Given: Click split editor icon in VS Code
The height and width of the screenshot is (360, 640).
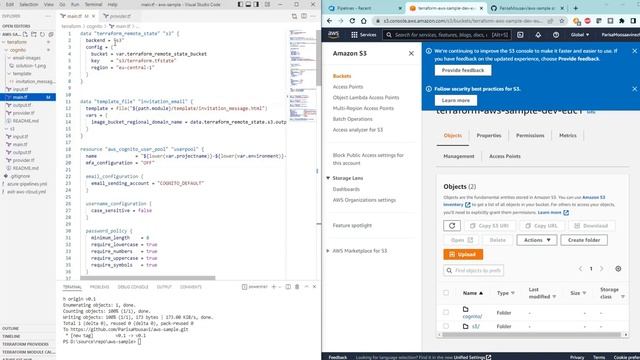Looking at the screenshot, I should point(304,16).
